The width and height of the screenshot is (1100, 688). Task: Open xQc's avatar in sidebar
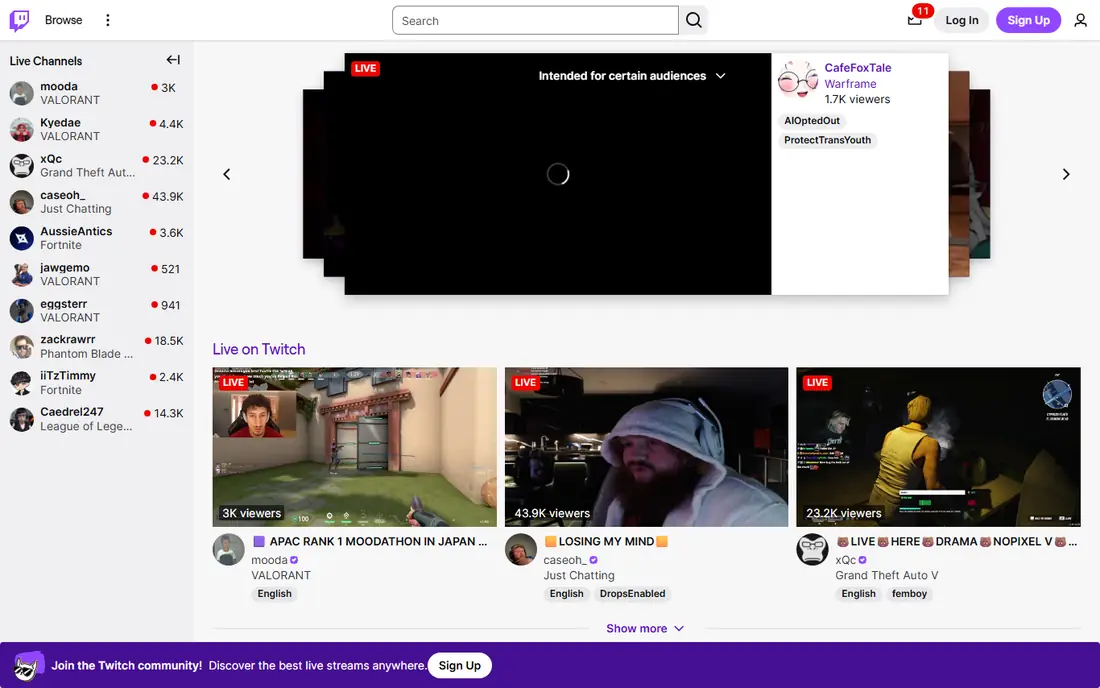click(22, 166)
